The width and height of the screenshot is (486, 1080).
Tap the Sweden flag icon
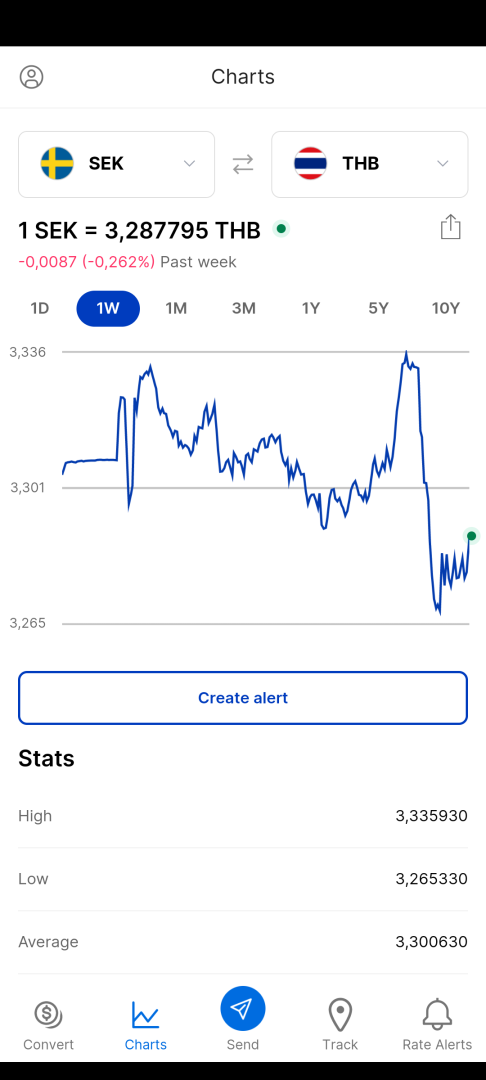click(57, 163)
